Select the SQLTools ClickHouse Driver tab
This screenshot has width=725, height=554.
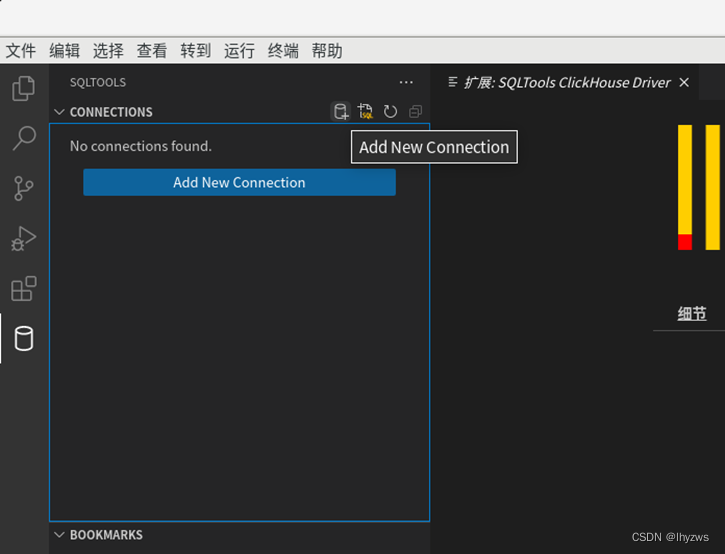pos(564,82)
